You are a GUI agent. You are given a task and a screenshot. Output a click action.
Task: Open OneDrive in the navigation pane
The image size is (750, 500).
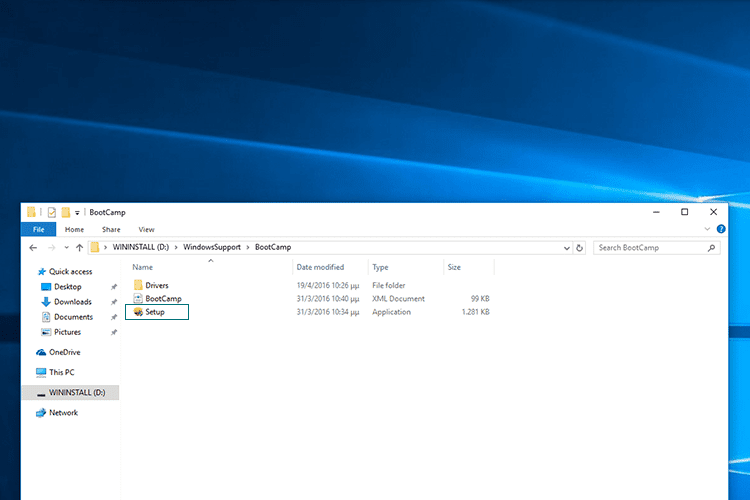point(58,352)
